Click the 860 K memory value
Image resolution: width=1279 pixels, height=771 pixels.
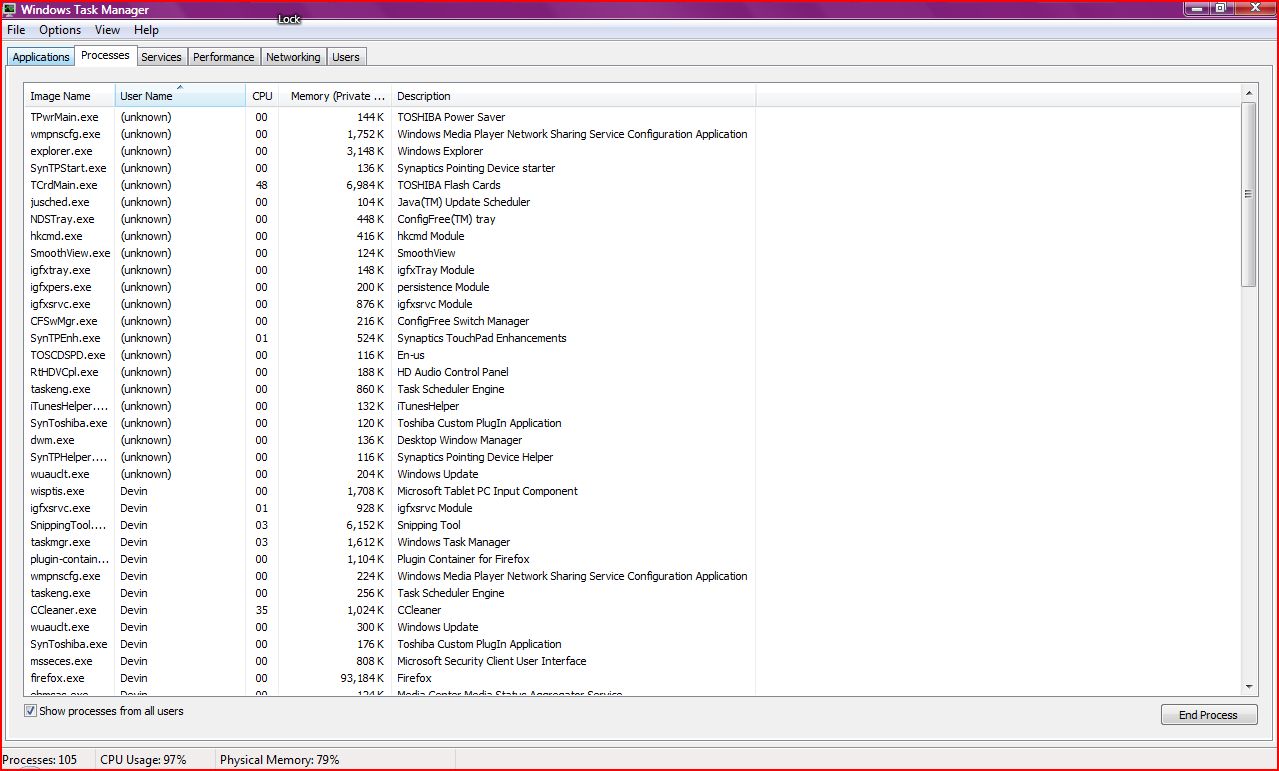pyautogui.click(x=370, y=389)
